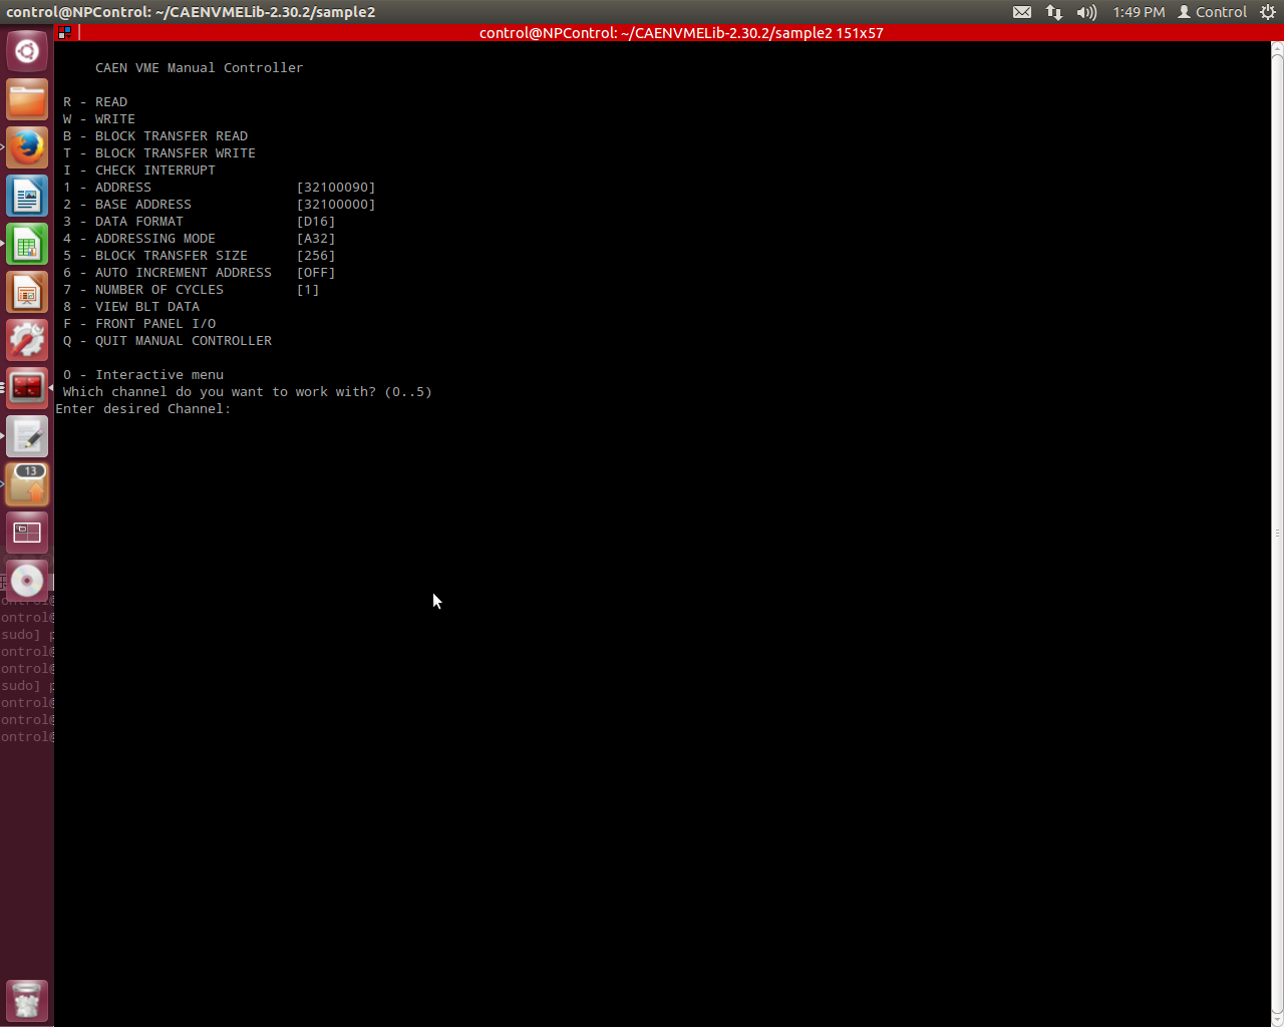This screenshot has width=1284, height=1027.
Task: Open LibreOffice Impress from dock
Action: pos(27,292)
